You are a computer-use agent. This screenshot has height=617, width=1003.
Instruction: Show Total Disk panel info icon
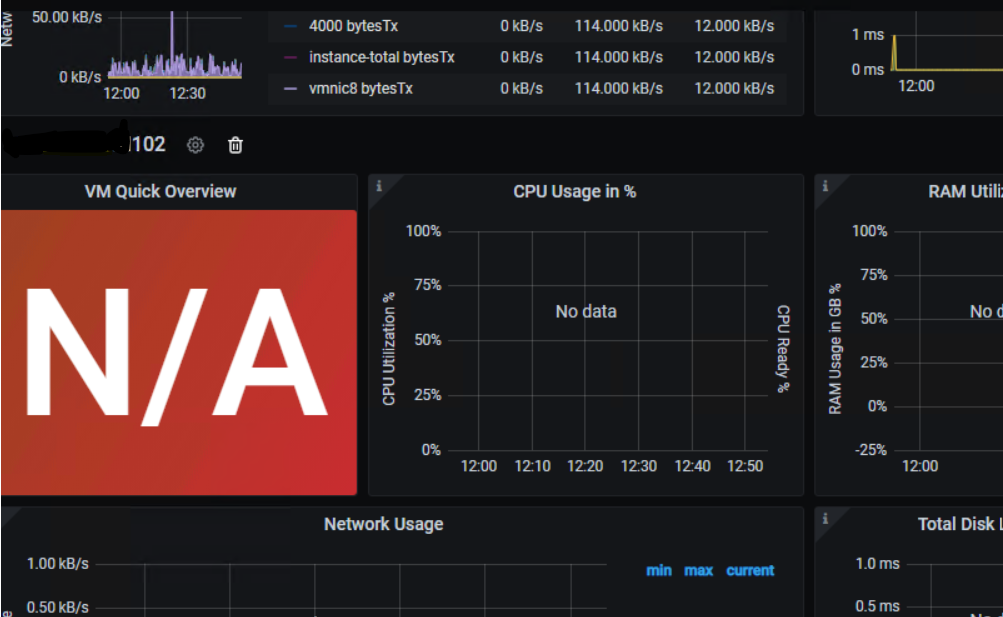click(825, 519)
